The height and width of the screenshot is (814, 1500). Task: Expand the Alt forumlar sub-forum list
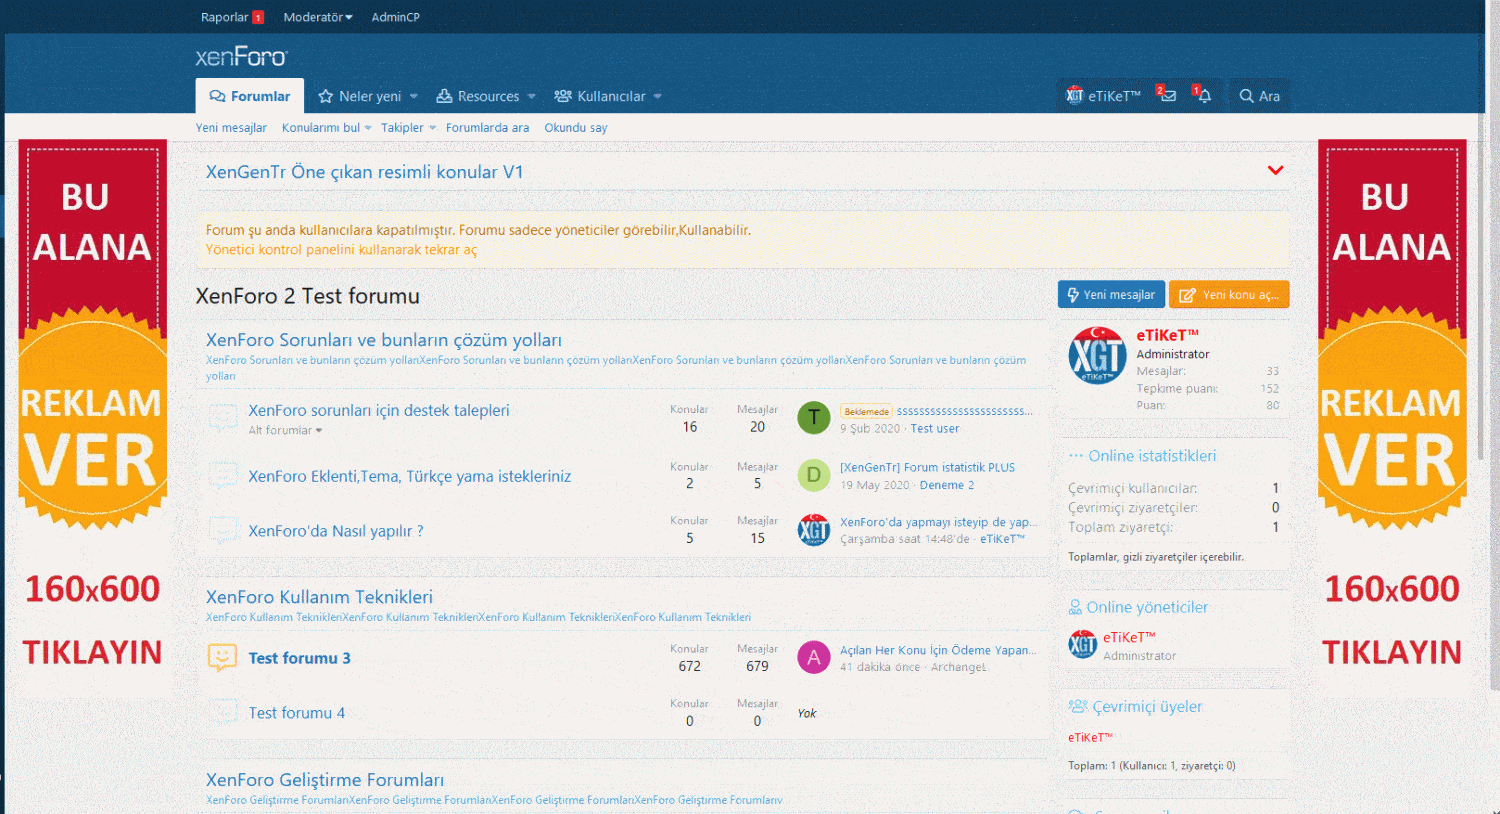[x=286, y=431]
